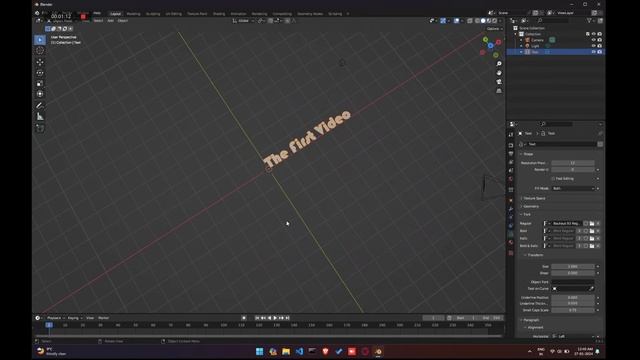
Task: Switch to the Layout workspace tab
Action: coord(115,13)
